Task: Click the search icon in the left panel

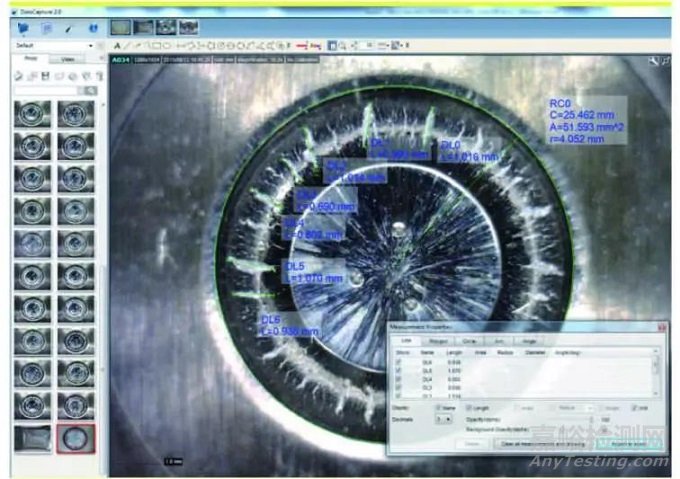Action: click(x=91, y=90)
